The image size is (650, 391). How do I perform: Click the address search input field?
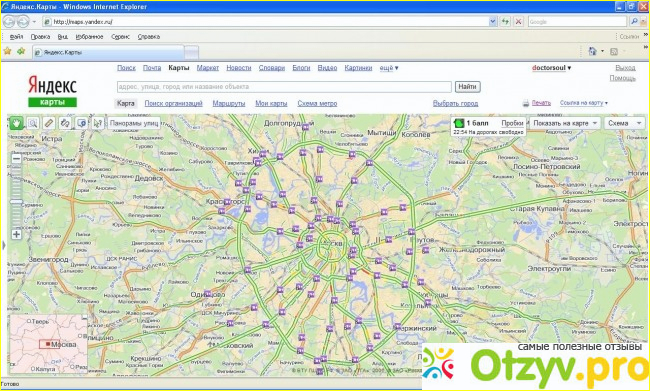point(284,87)
